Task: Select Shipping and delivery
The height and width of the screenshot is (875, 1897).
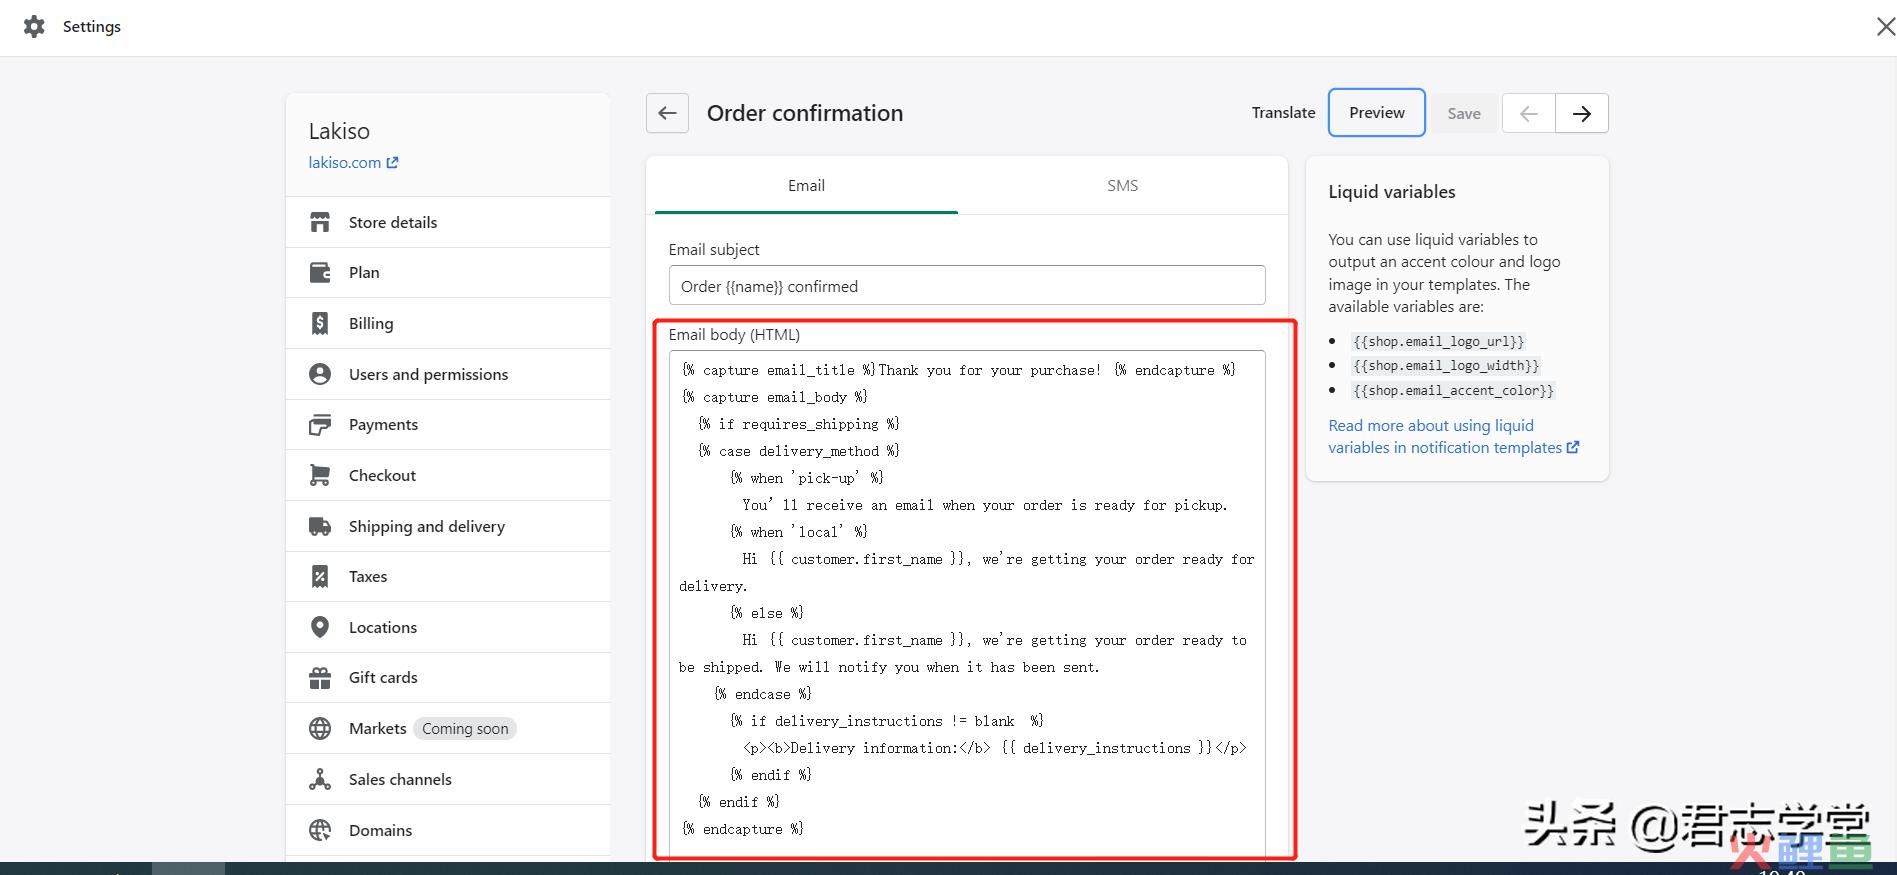Action: tap(448, 526)
